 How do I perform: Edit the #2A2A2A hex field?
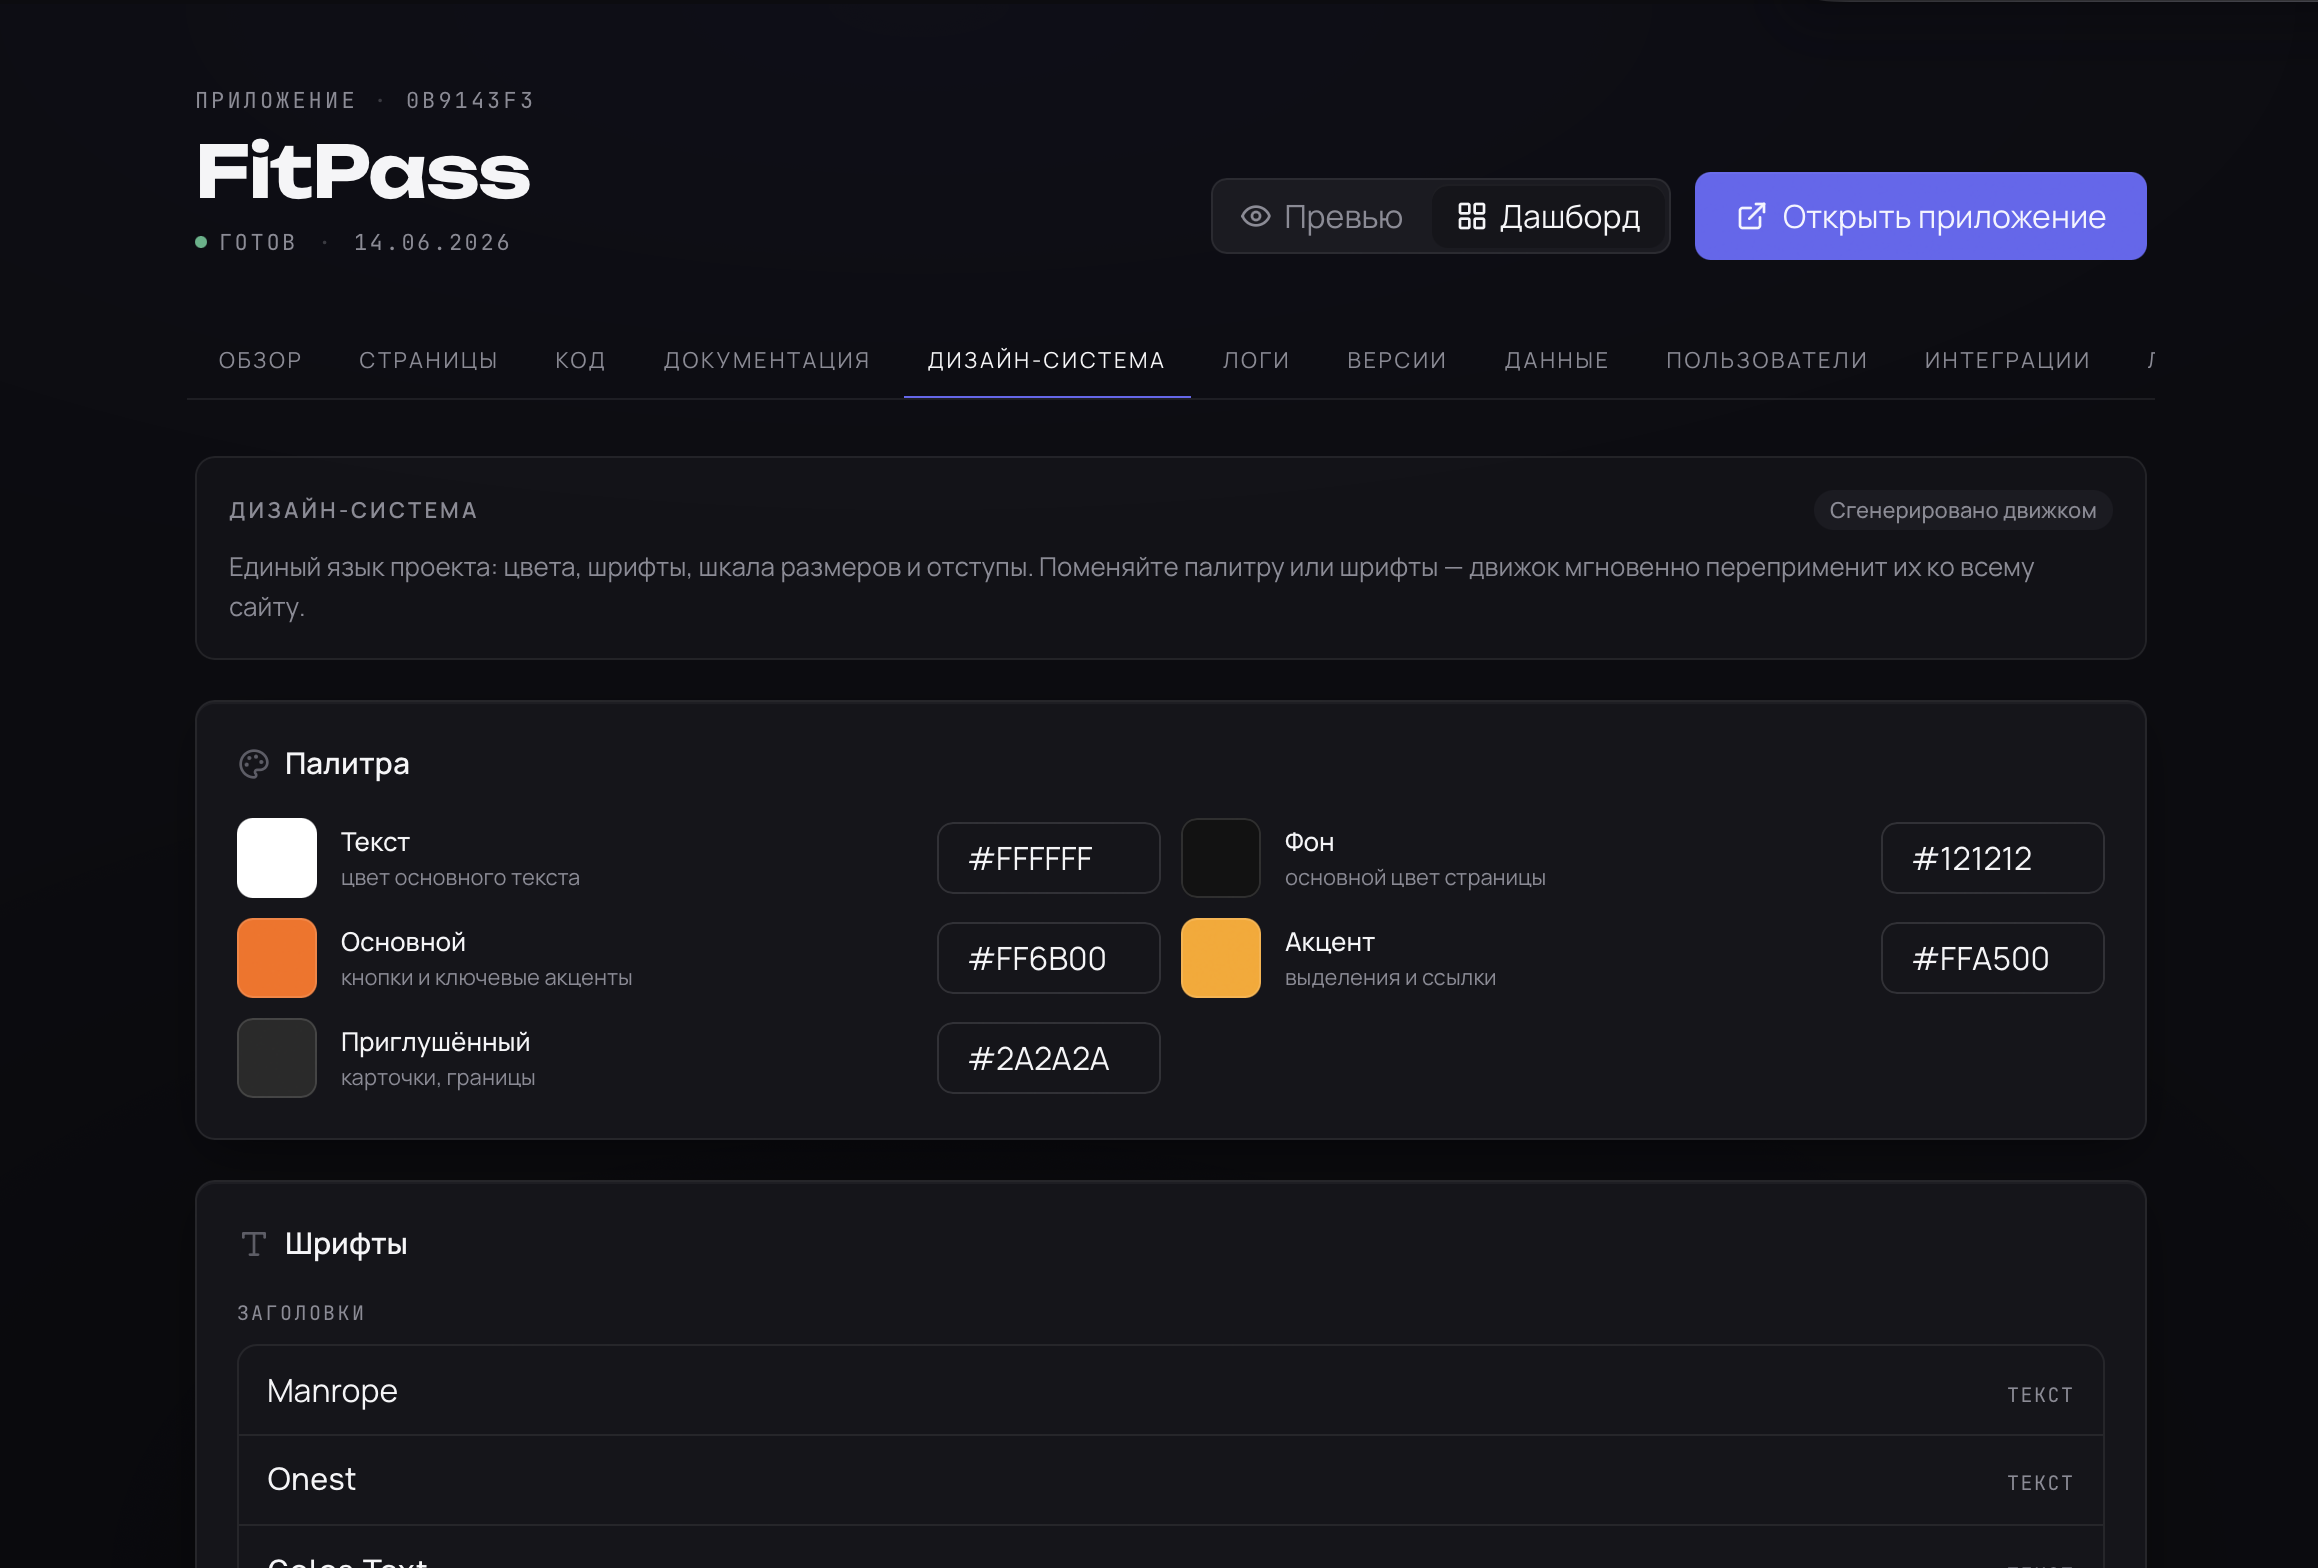[x=1049, y=1058]
